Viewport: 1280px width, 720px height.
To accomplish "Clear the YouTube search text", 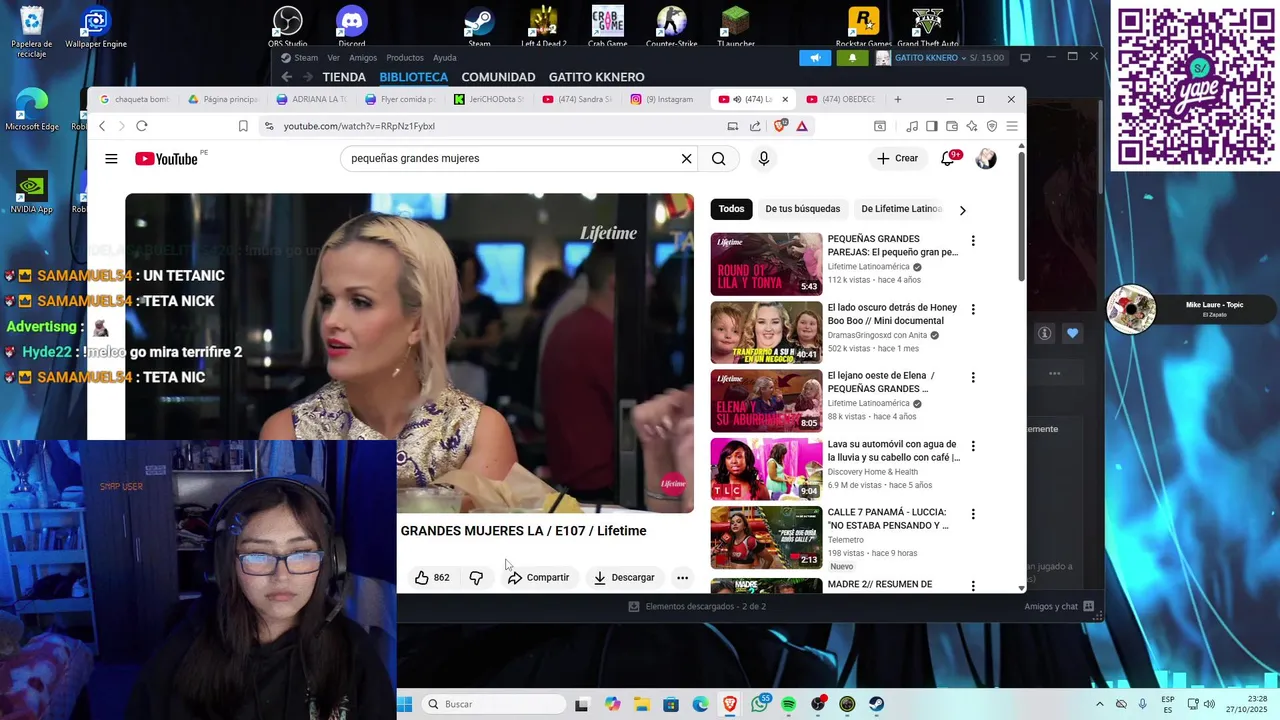I will click(686, 158).
